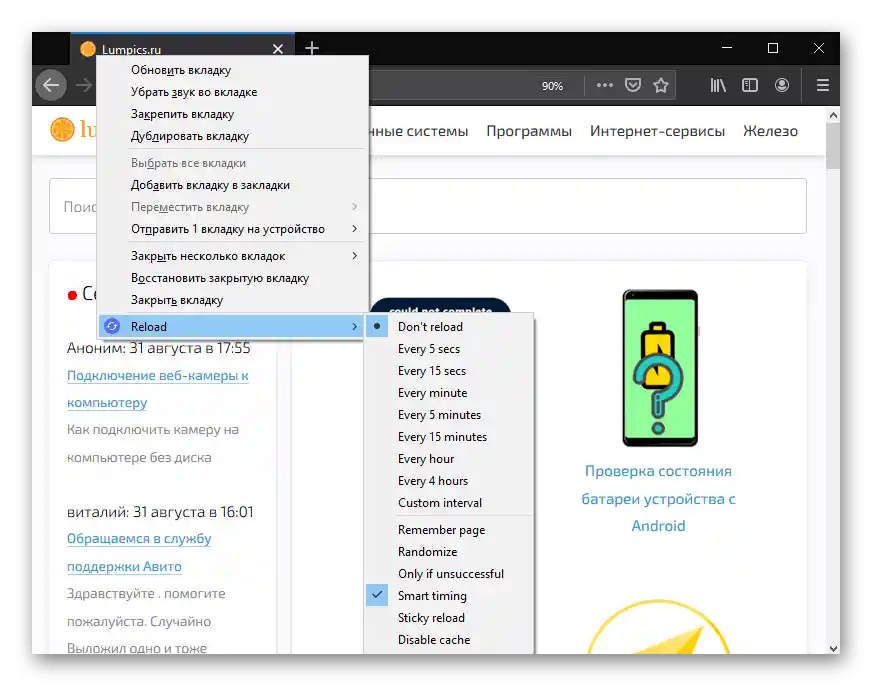Image resolution: width=872 pixels, height=686 pixels.
Task: Click the Reload extension icon in menu
Action: pyautogui.click(x=112, y=326)
